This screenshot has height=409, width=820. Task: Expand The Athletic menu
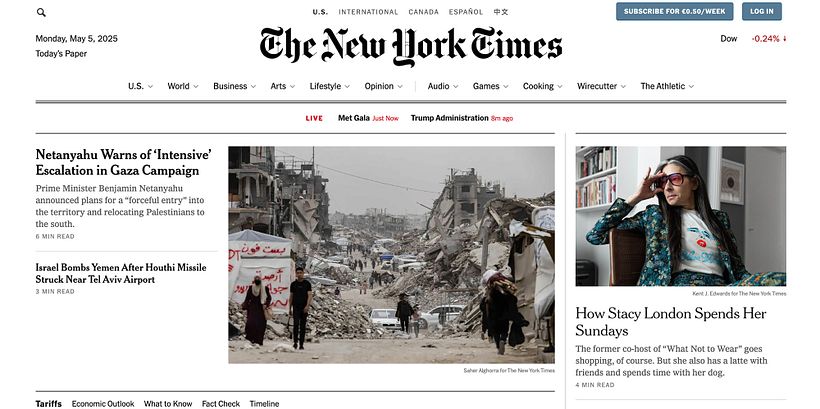click(x=667, y=86)
